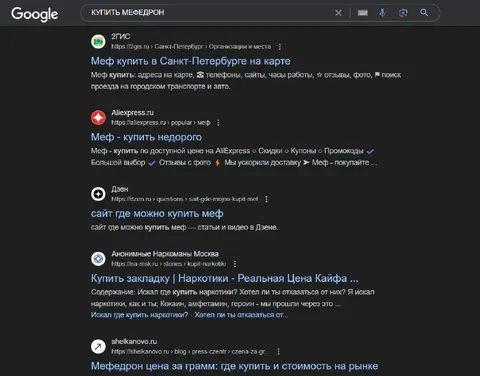
Task: Open the 2ГИС result title about Санкт-Петербурге на карте
Action: (191, 61)
